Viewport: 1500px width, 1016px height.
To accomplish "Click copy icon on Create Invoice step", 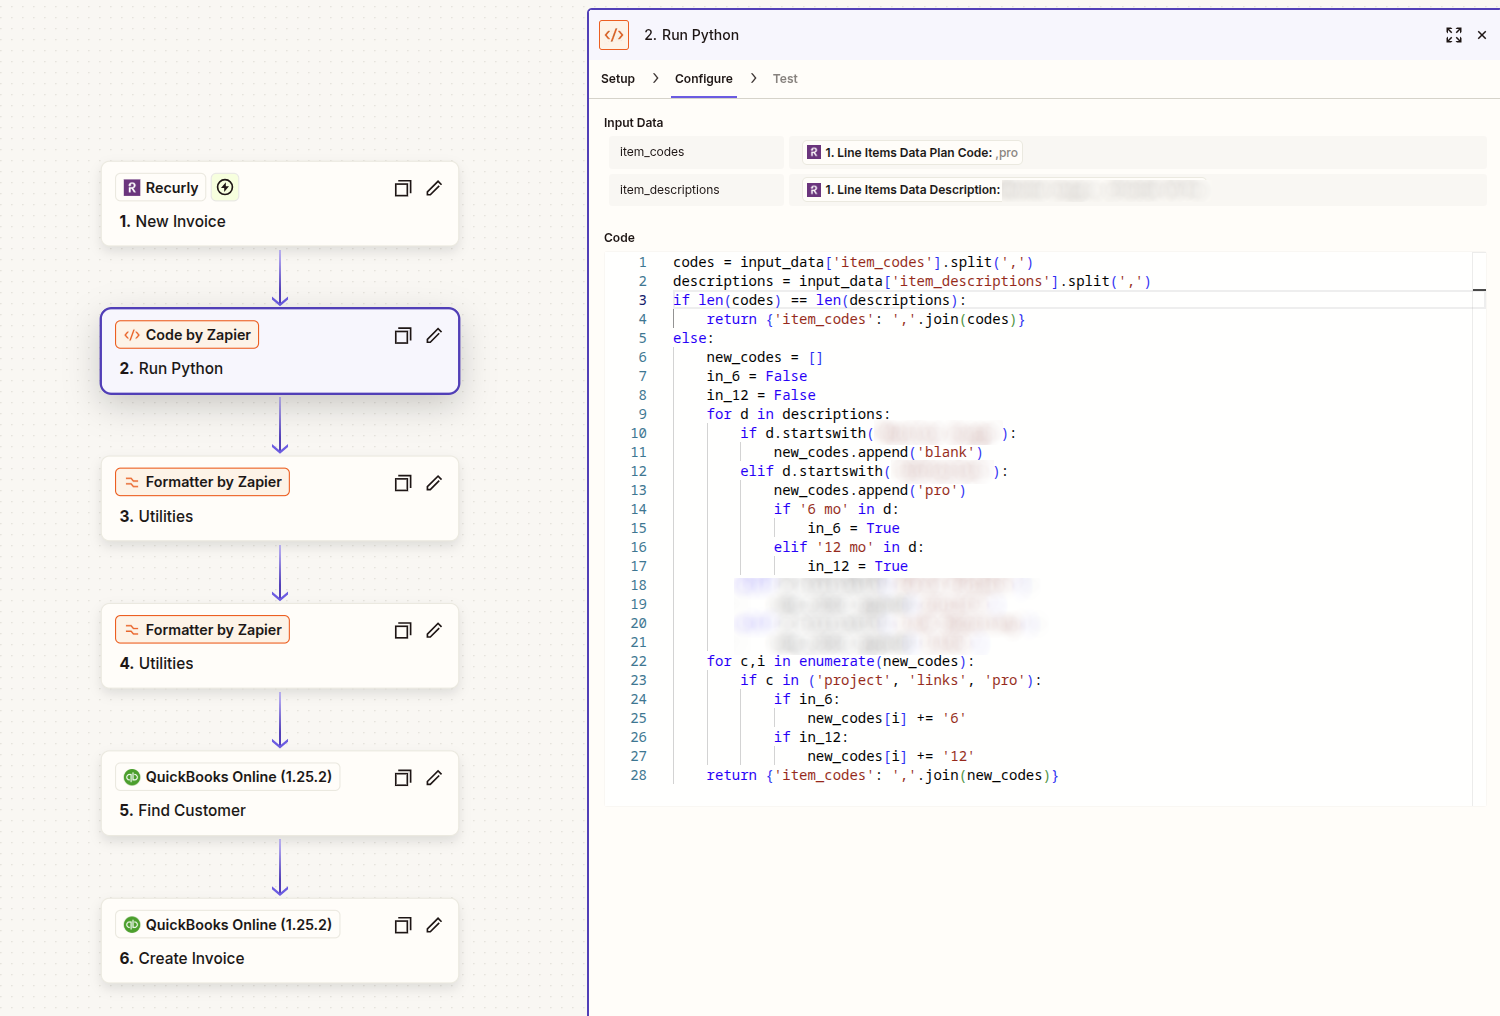I will point(403,926).
